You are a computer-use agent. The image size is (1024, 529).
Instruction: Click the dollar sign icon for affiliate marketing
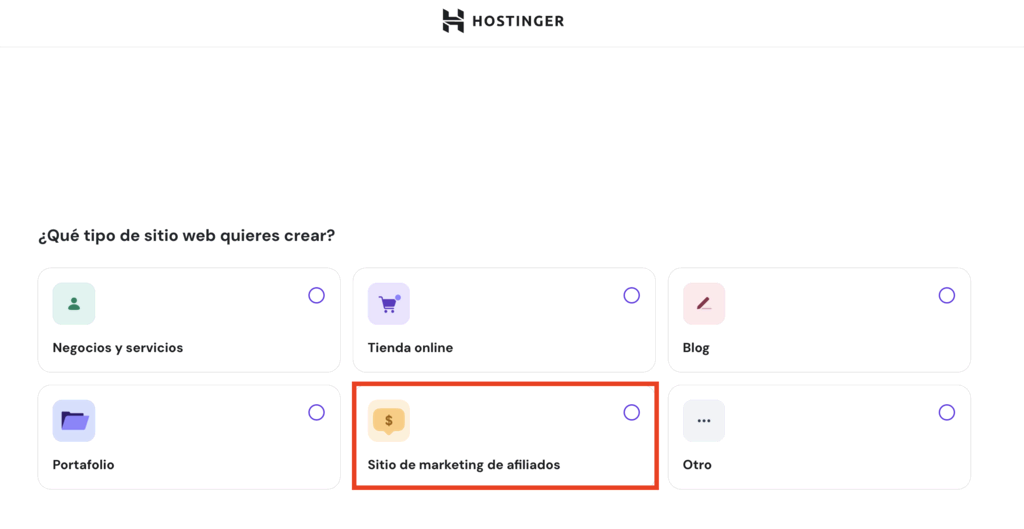(x=389, y=421)
